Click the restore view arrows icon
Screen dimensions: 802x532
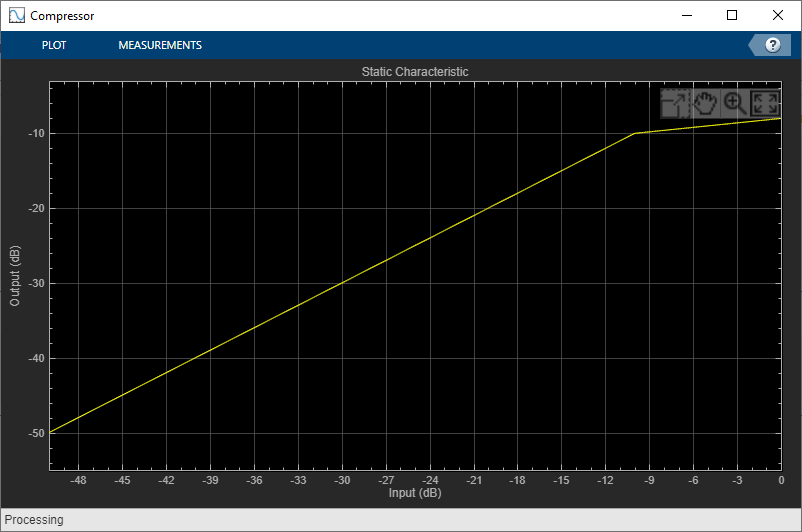(765, 103)
